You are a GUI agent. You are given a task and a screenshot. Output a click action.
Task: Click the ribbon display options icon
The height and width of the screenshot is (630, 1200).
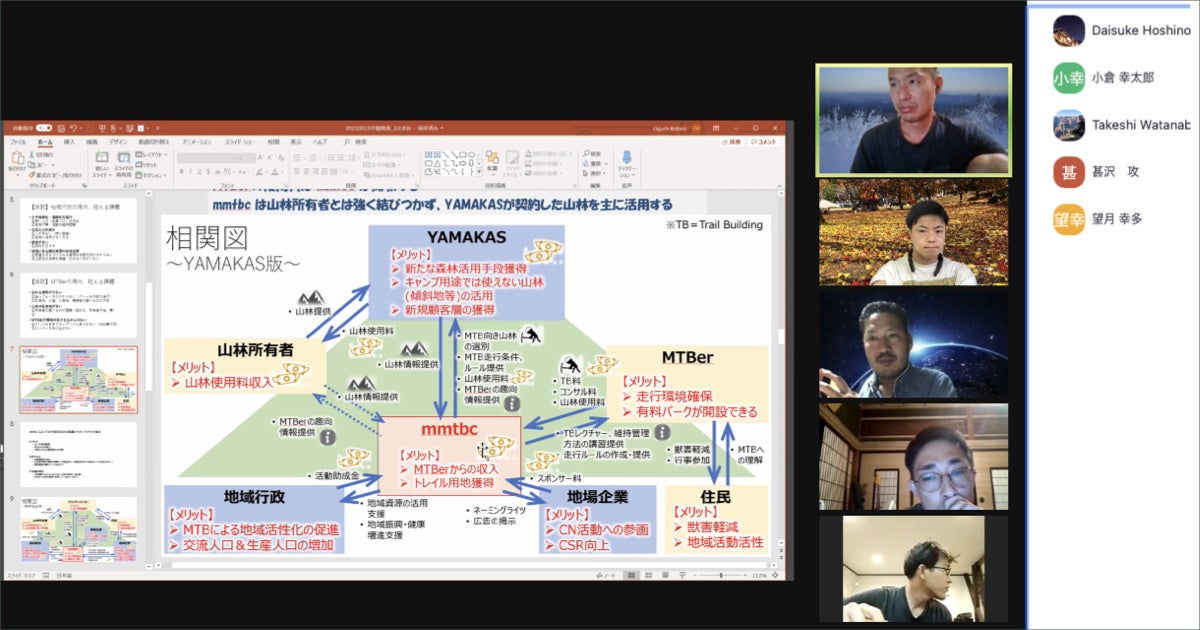[716, 128]
